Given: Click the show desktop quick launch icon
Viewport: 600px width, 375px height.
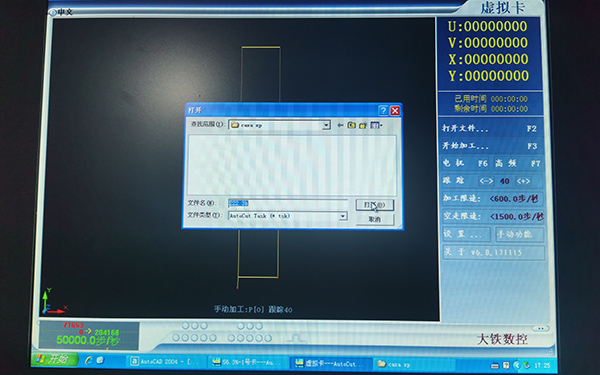Looking at the screenshot, I should coord(100,360).
